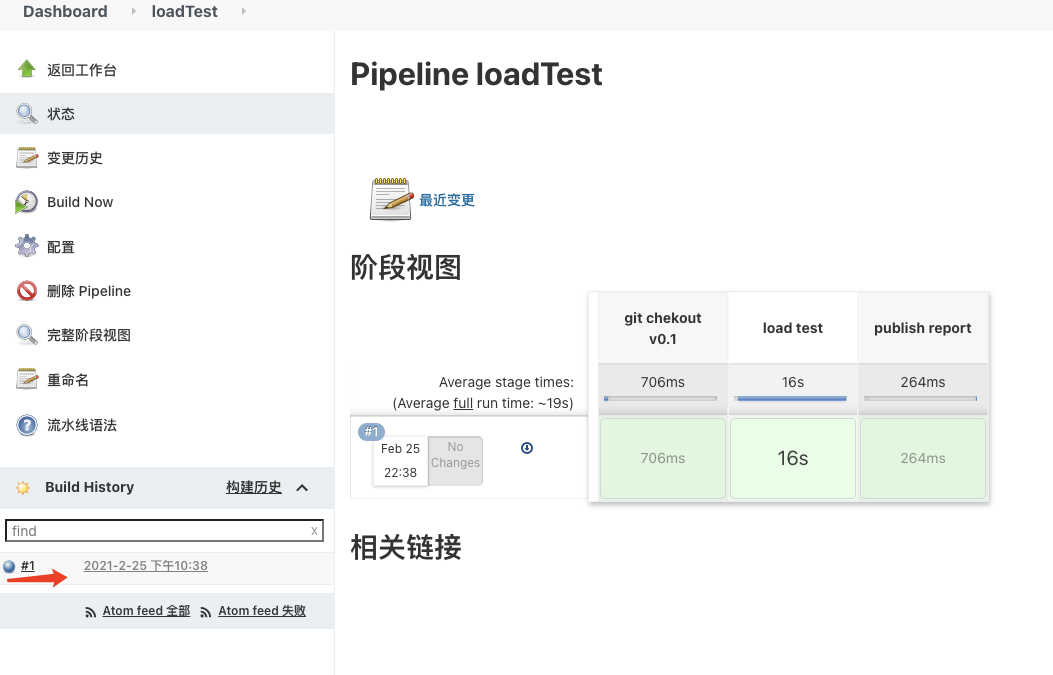The image size is (1053, 675).
Task: Click the Build Now clock icon
Action: coord(27,202)
